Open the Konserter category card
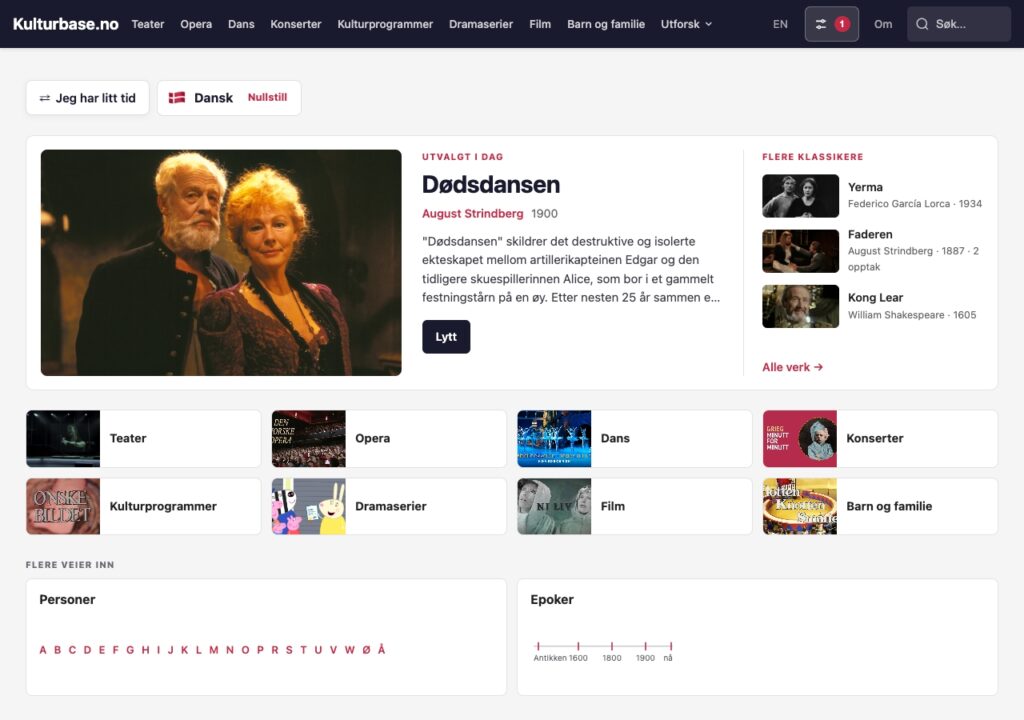This screenshot has width=1024, height=720. click(x=880, y=438)
